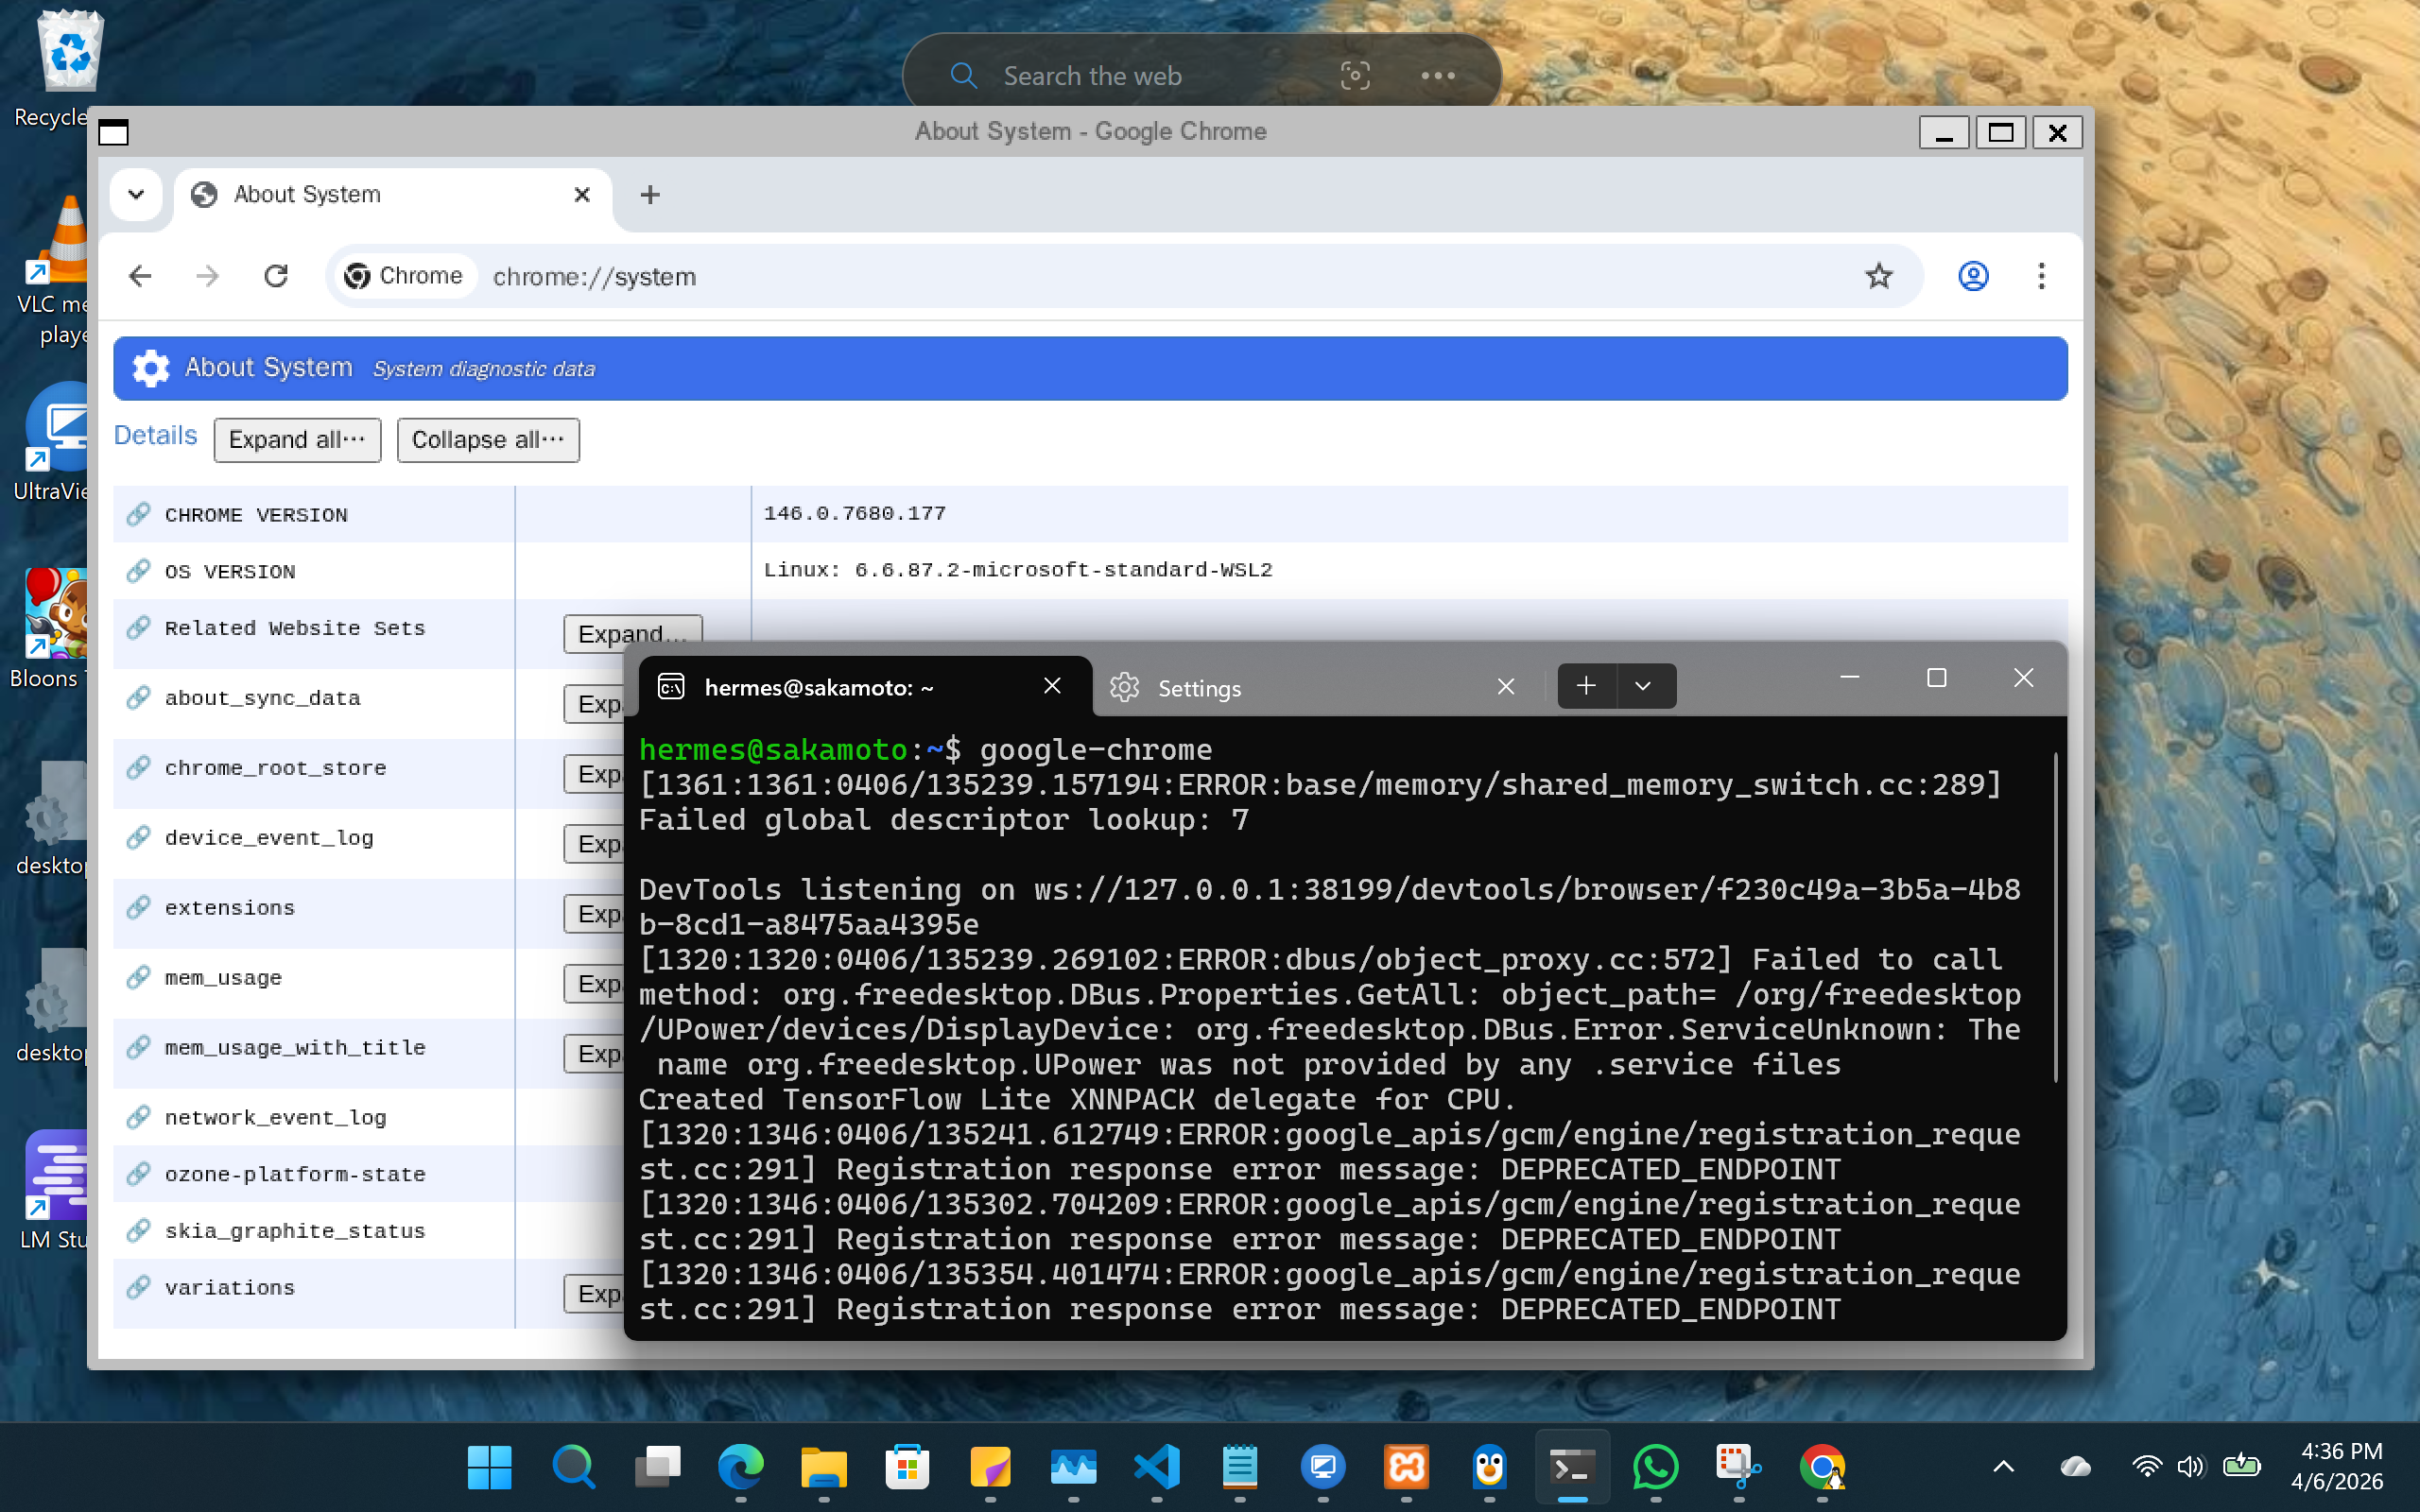Click the Collapse all button
2420x1512 pixels.
(488, 440)
